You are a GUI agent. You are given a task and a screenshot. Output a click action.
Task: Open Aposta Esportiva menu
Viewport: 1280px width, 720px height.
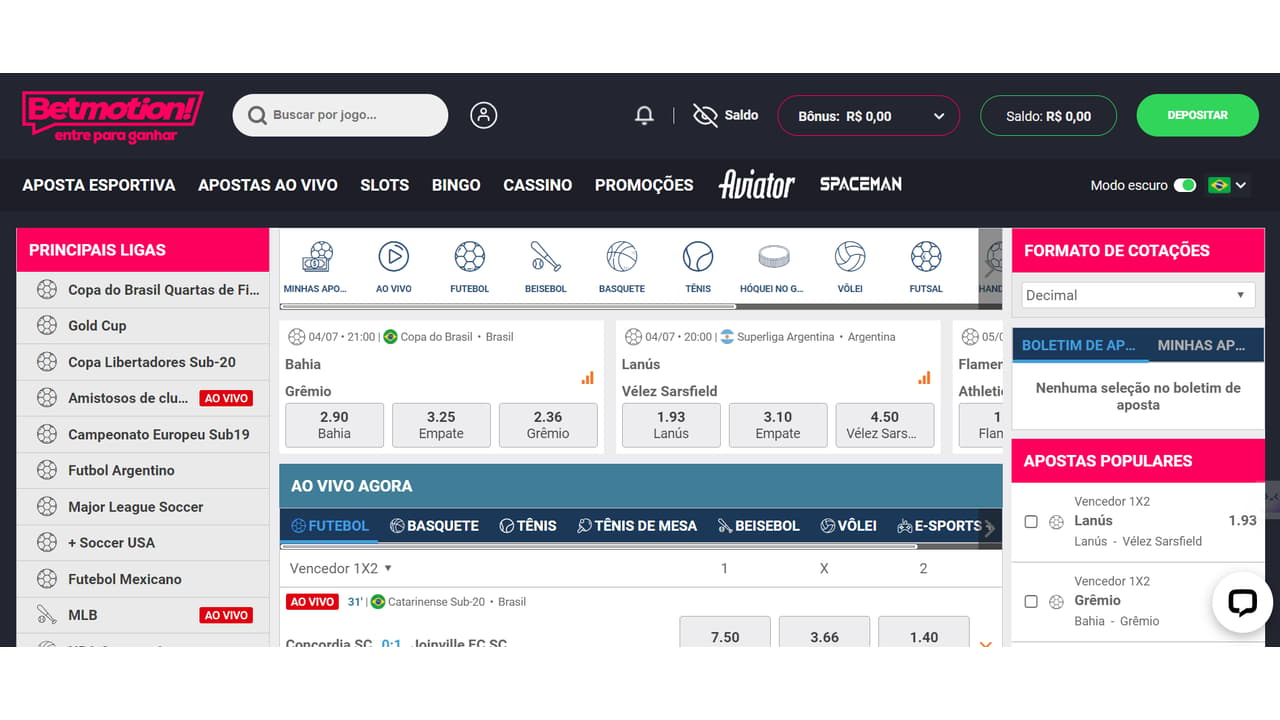(99, 185)
